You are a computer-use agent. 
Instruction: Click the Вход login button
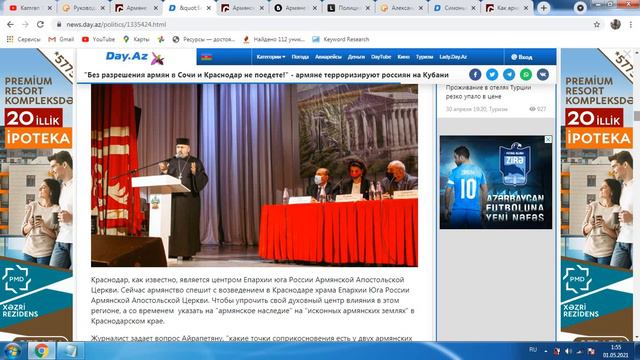tap(522, 57)
